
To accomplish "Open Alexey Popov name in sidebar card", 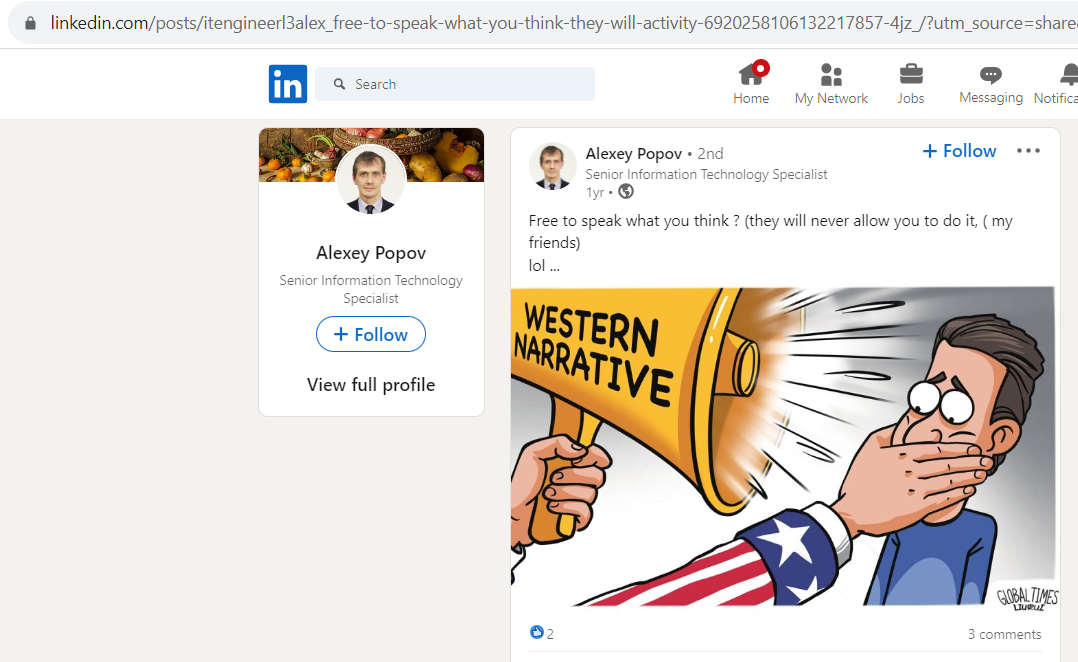I will [371, 253].
